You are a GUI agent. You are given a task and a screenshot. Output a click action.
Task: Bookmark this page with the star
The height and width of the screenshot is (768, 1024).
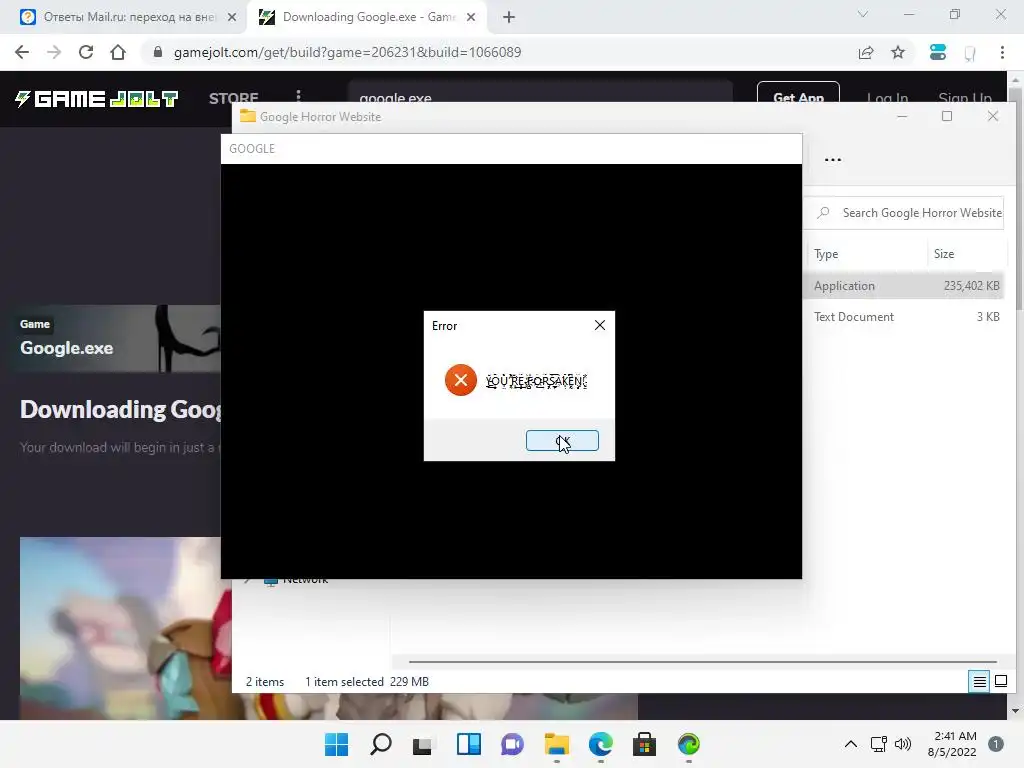pyautogui.click(x=898, y=52)
